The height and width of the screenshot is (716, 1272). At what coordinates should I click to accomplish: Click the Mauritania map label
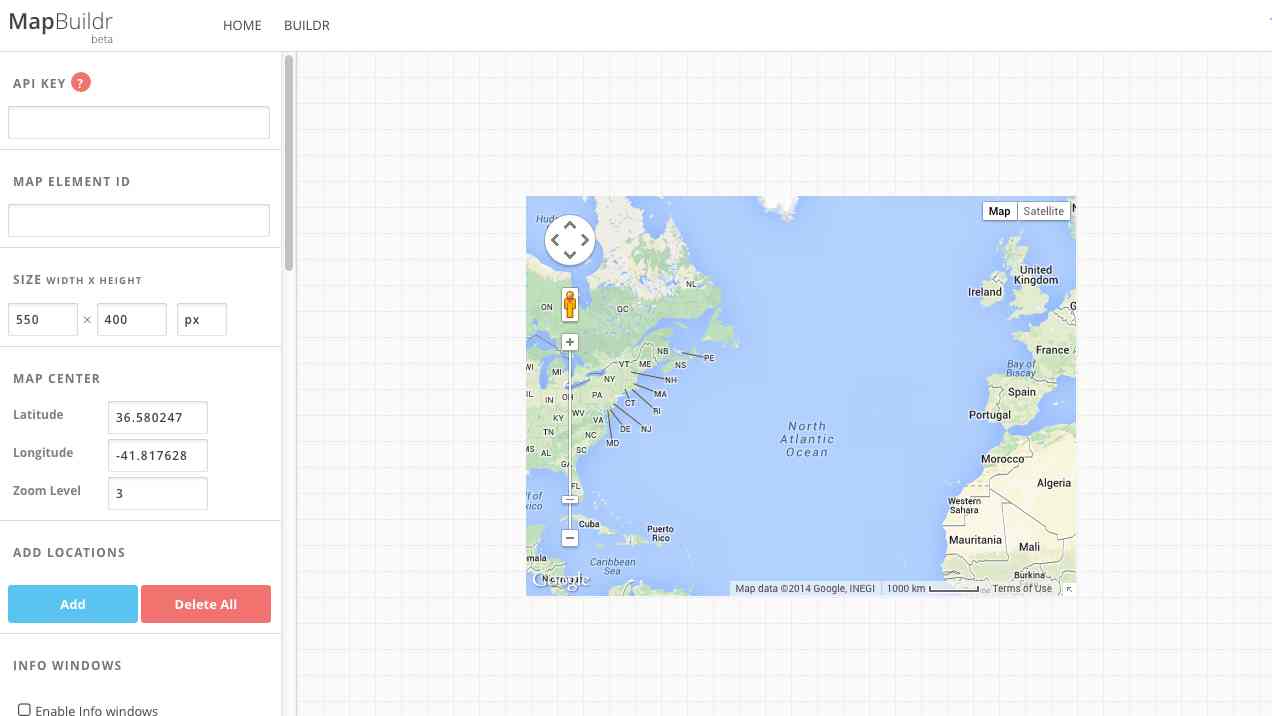[975, 540]
